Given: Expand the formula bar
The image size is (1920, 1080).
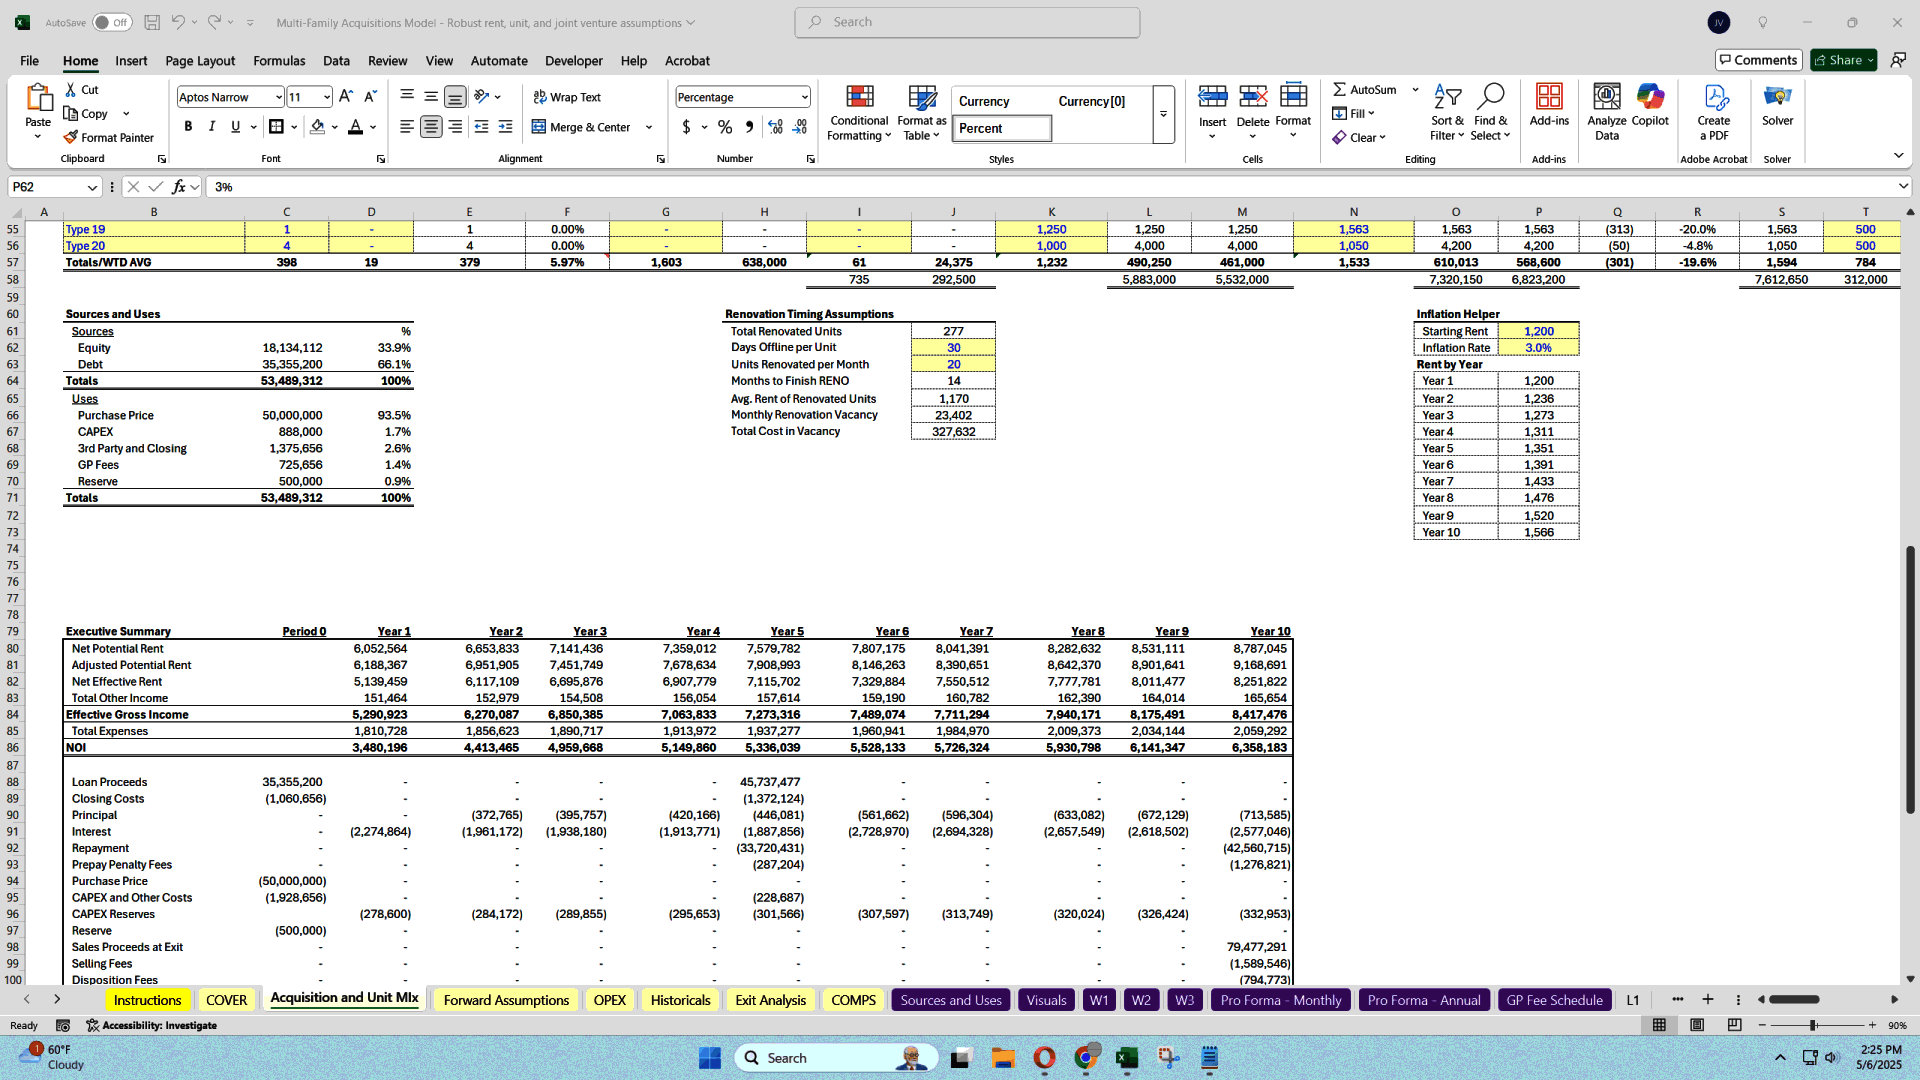Looking at the screenshot, I should click(x=1903, y=187).
